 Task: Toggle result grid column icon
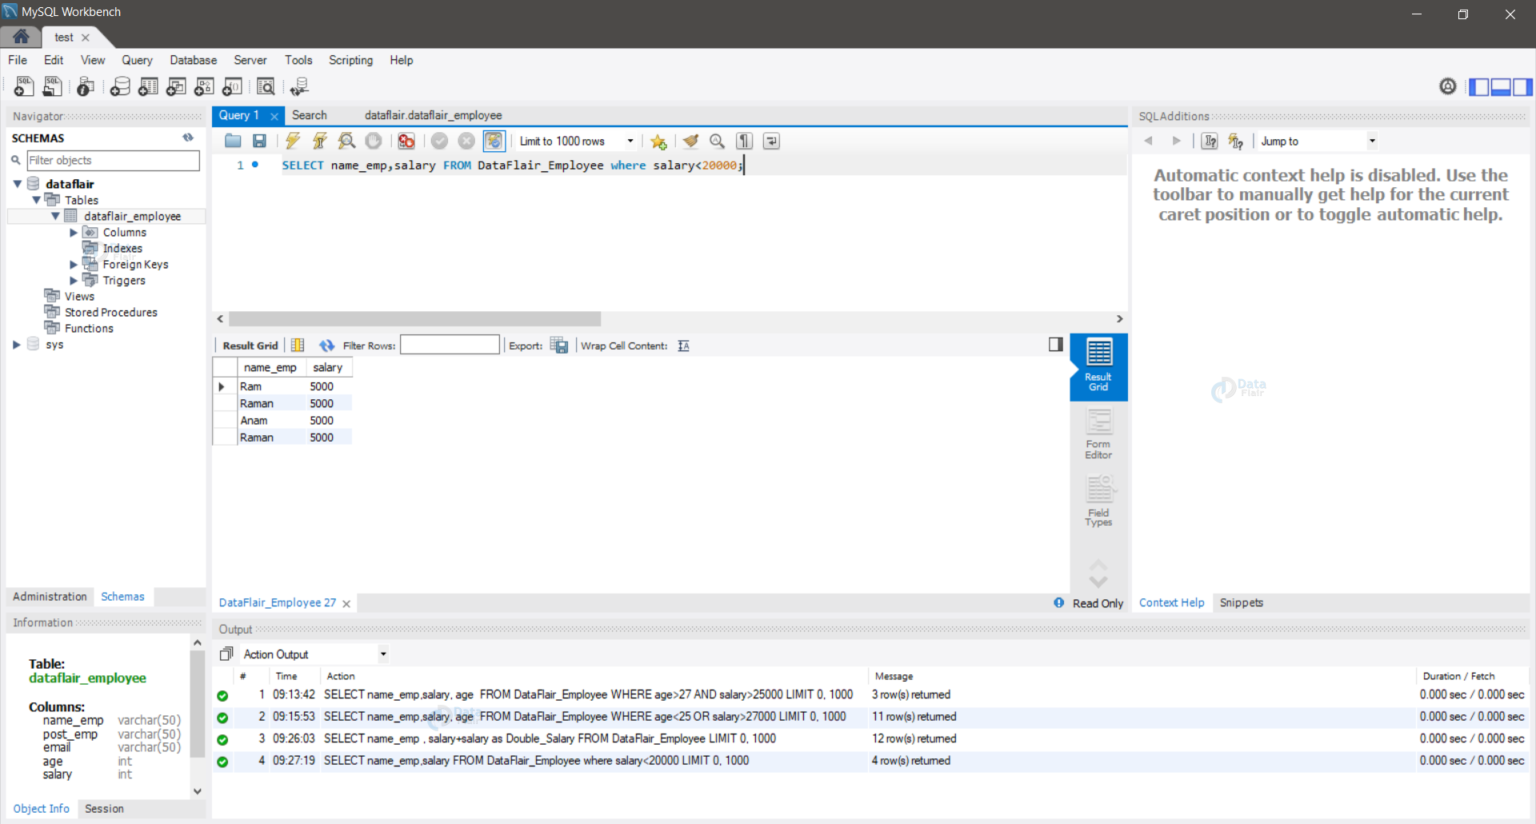coord(297,346)
